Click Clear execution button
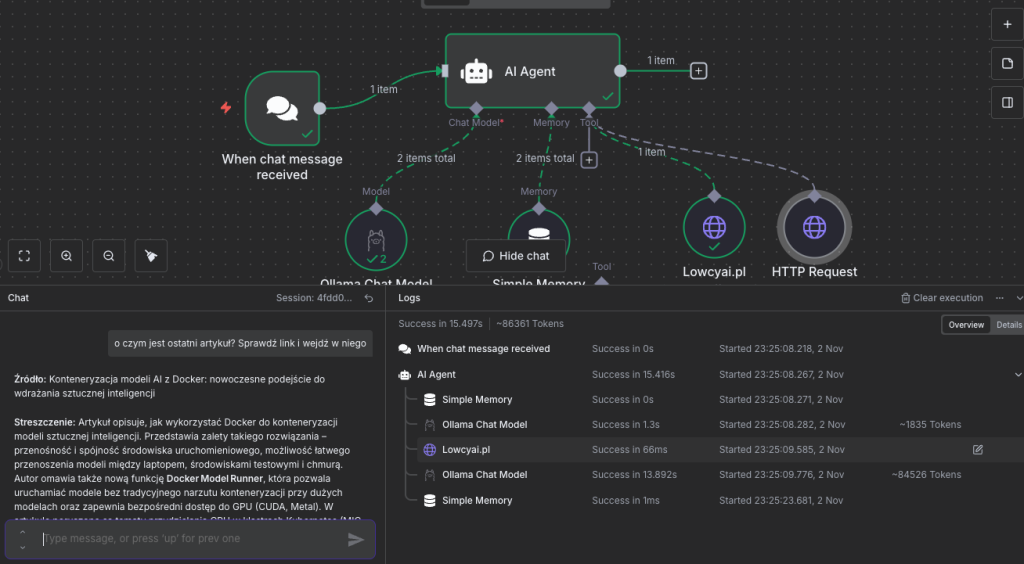Viewport: 1024px width, 564px height. click(942, 298)
